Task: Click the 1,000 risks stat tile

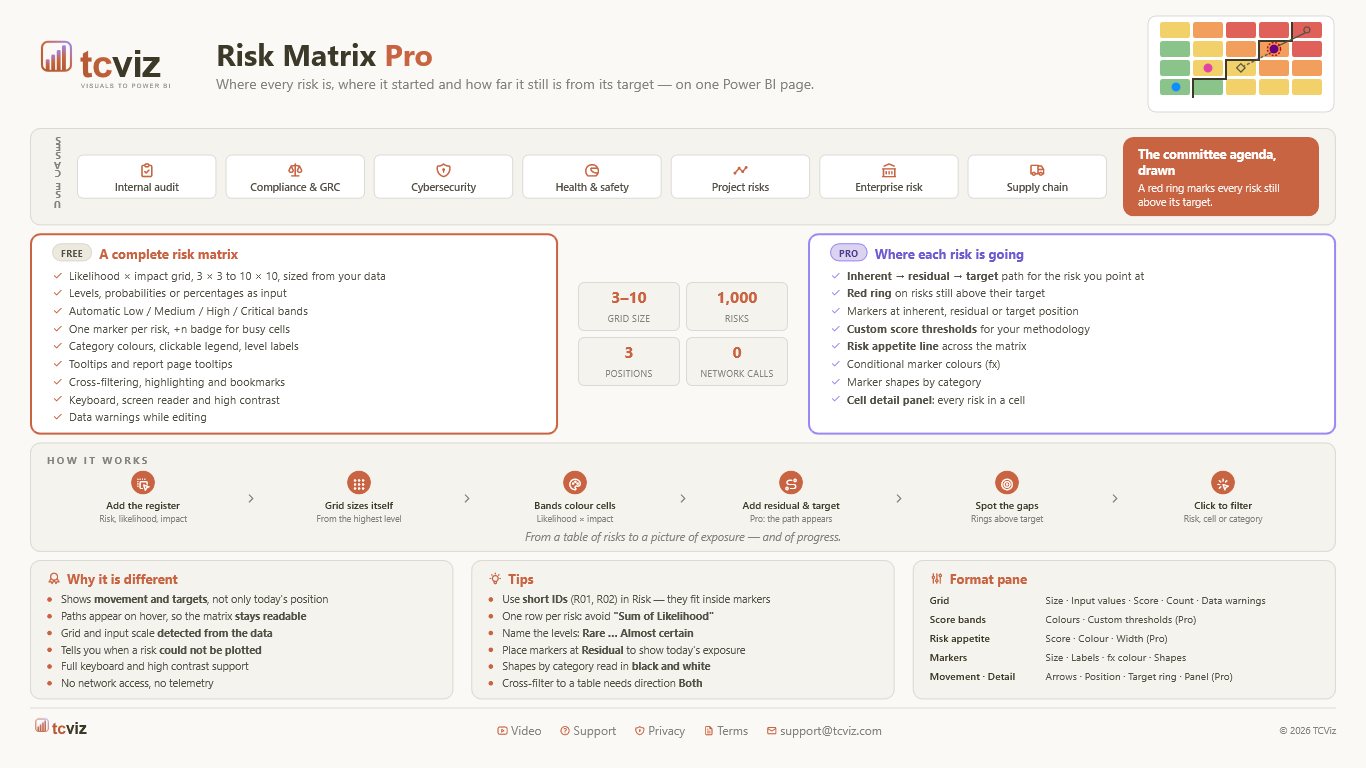Action: [737, 306]
